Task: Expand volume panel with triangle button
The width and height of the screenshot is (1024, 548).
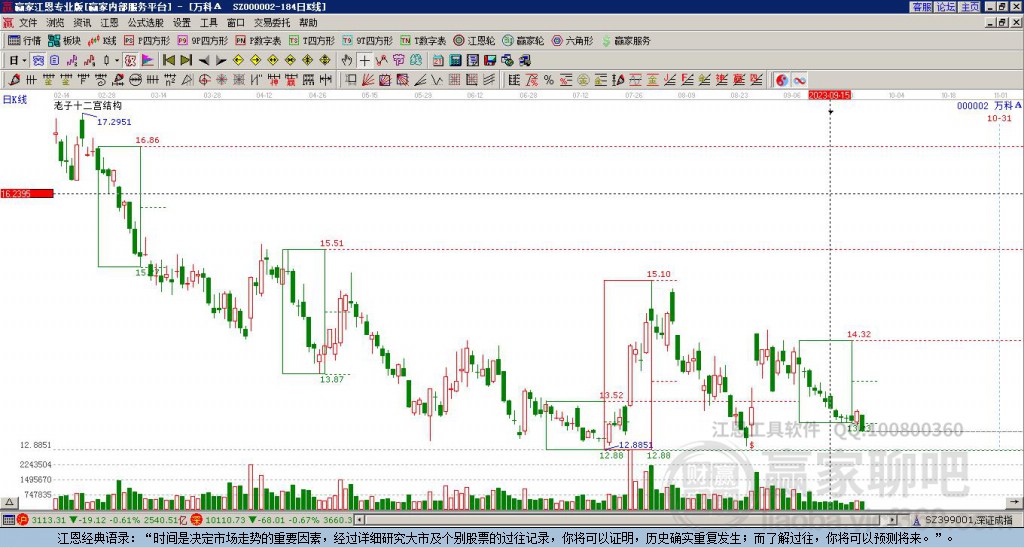Action: [x=9, y=503]
